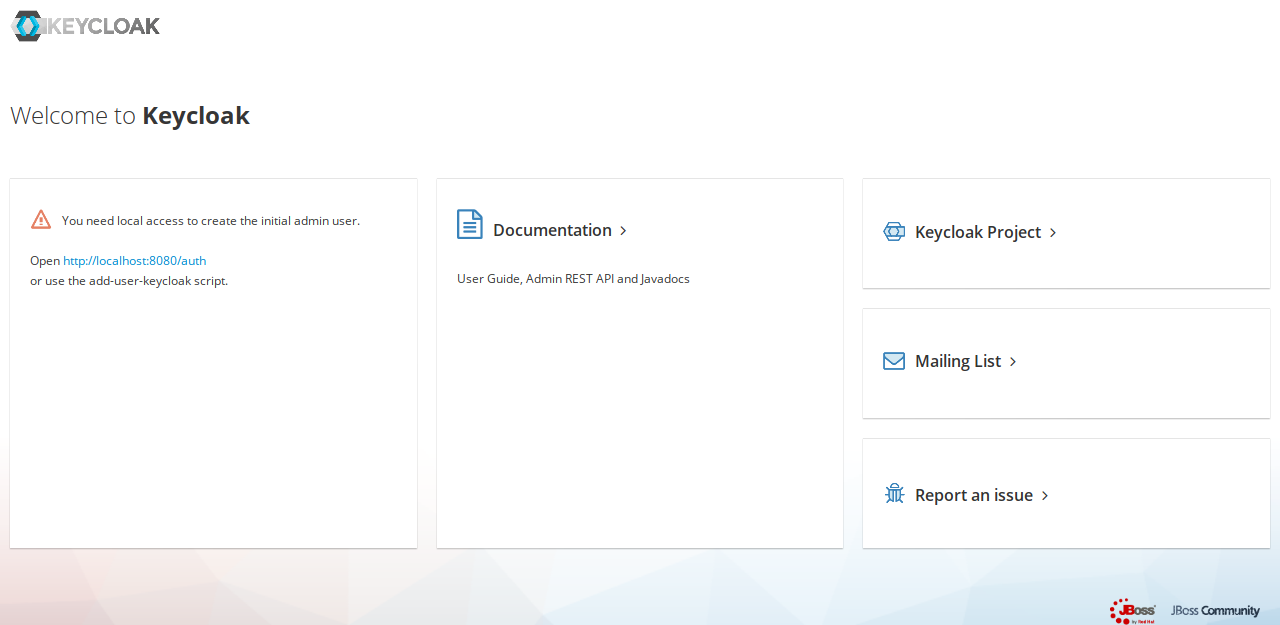Click the Documentation page icon

(x=470, y=224)
